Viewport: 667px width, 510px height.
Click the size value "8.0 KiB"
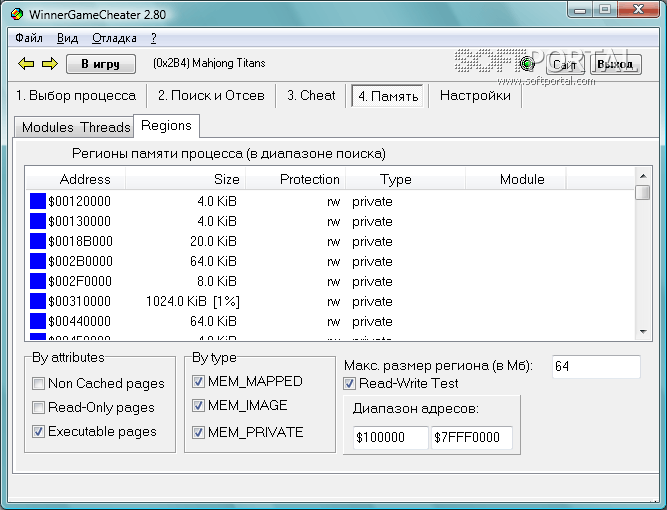(x=217, y=281)
